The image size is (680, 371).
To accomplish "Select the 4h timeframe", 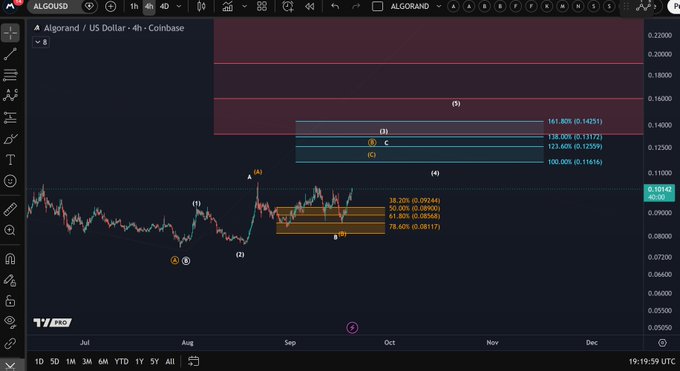I will click(149, 7).
